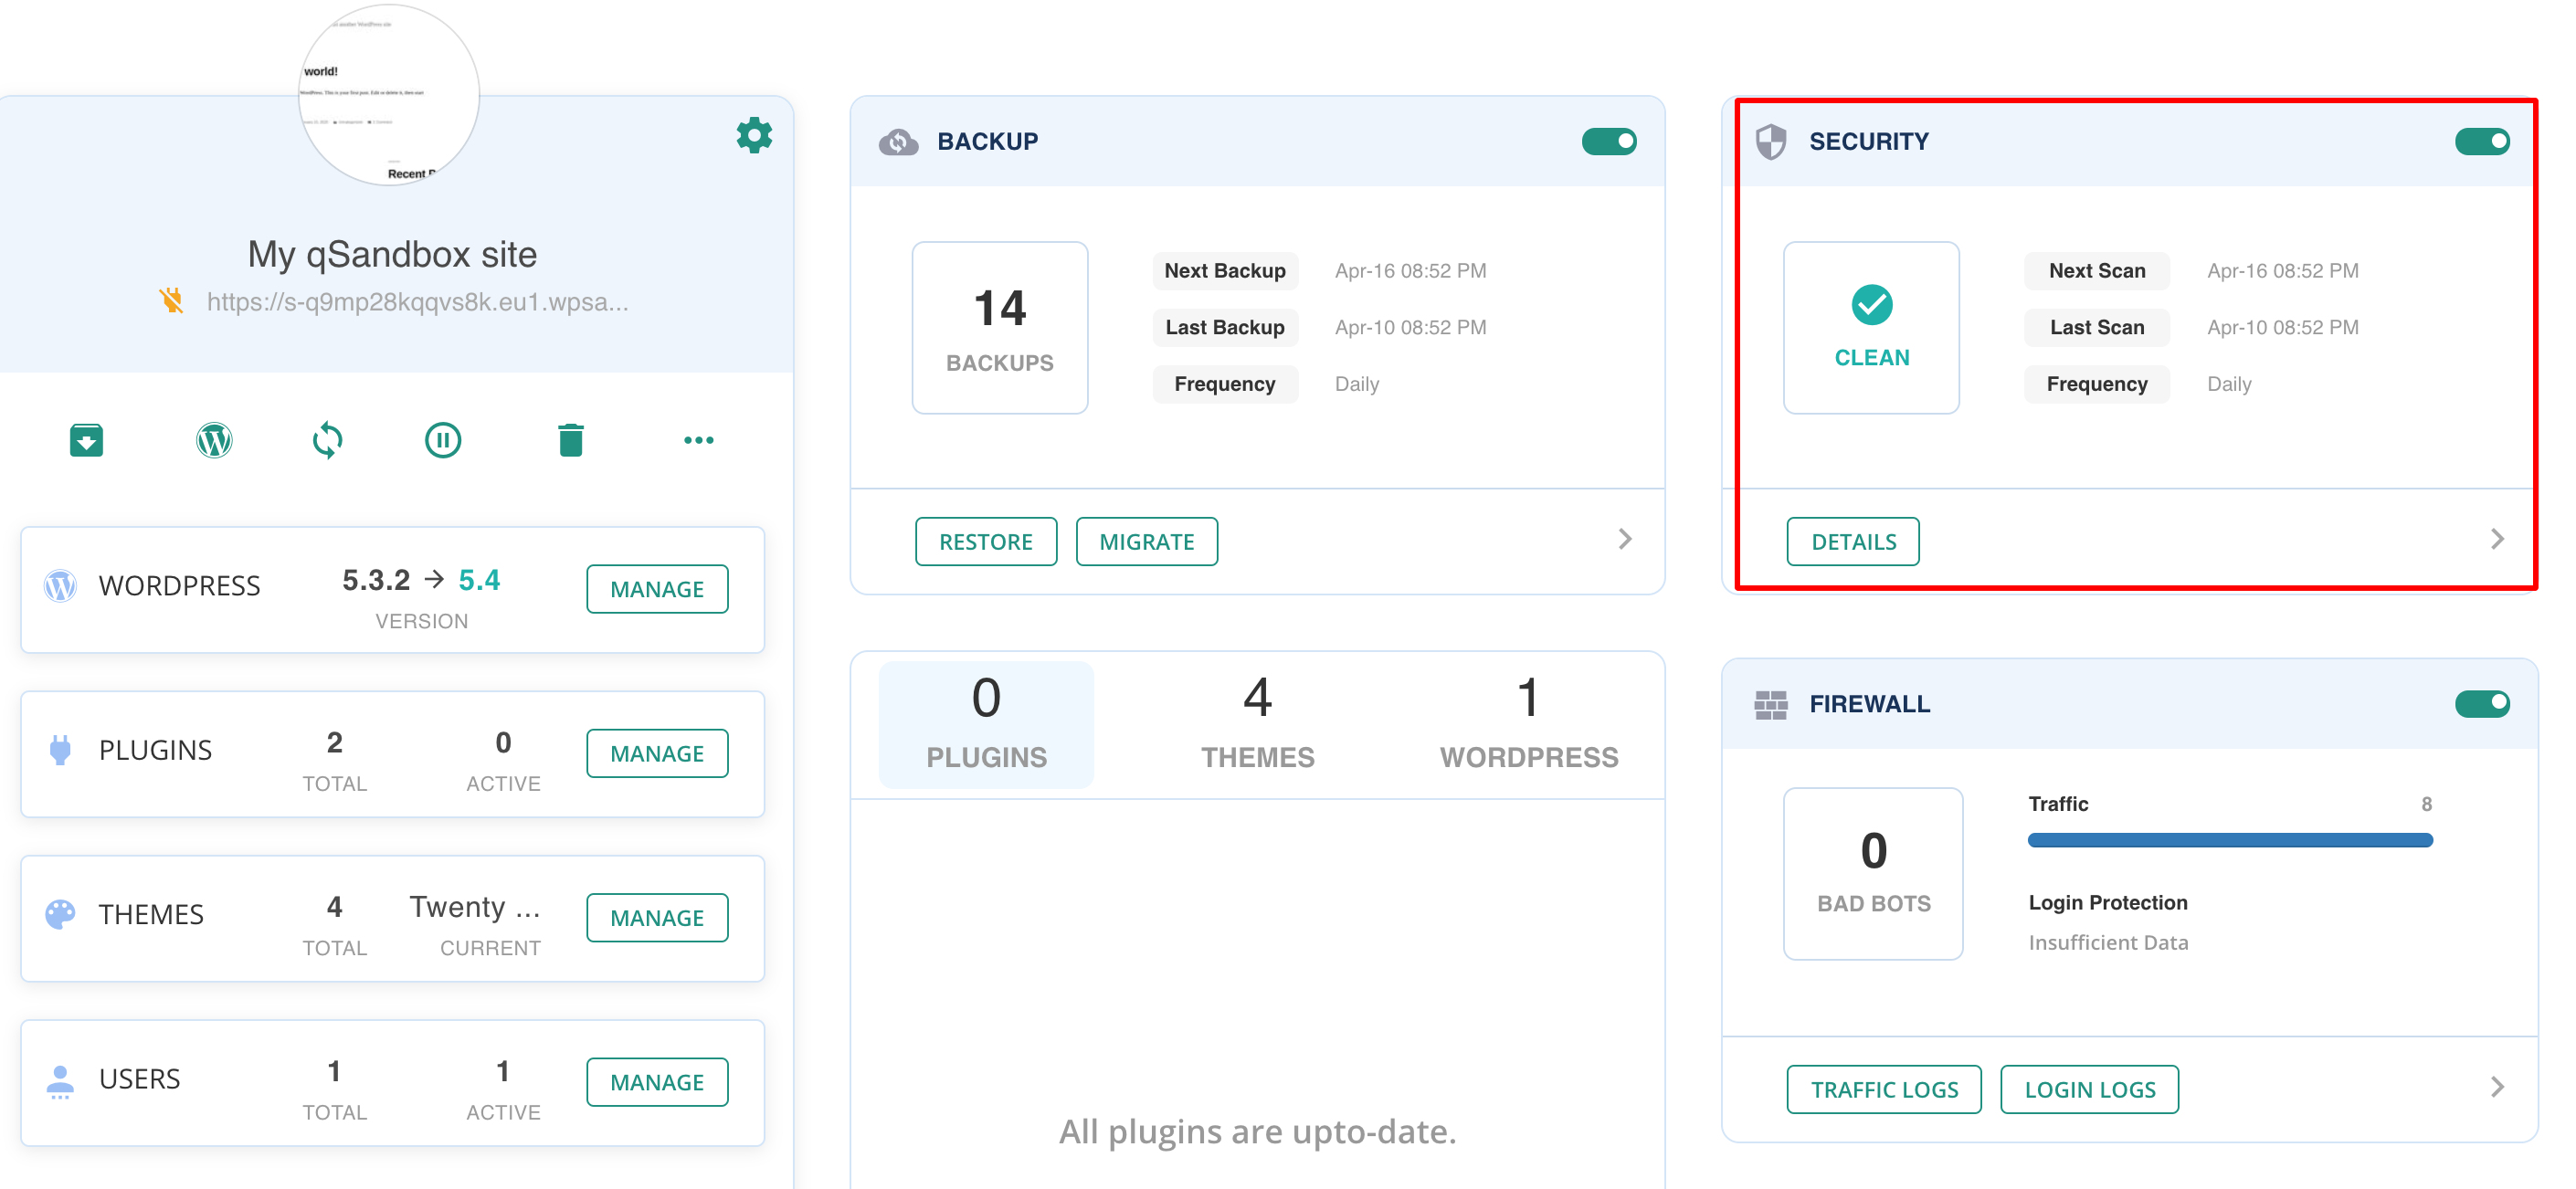
Task: Click the Restore button
Action: tap(985, 542)
